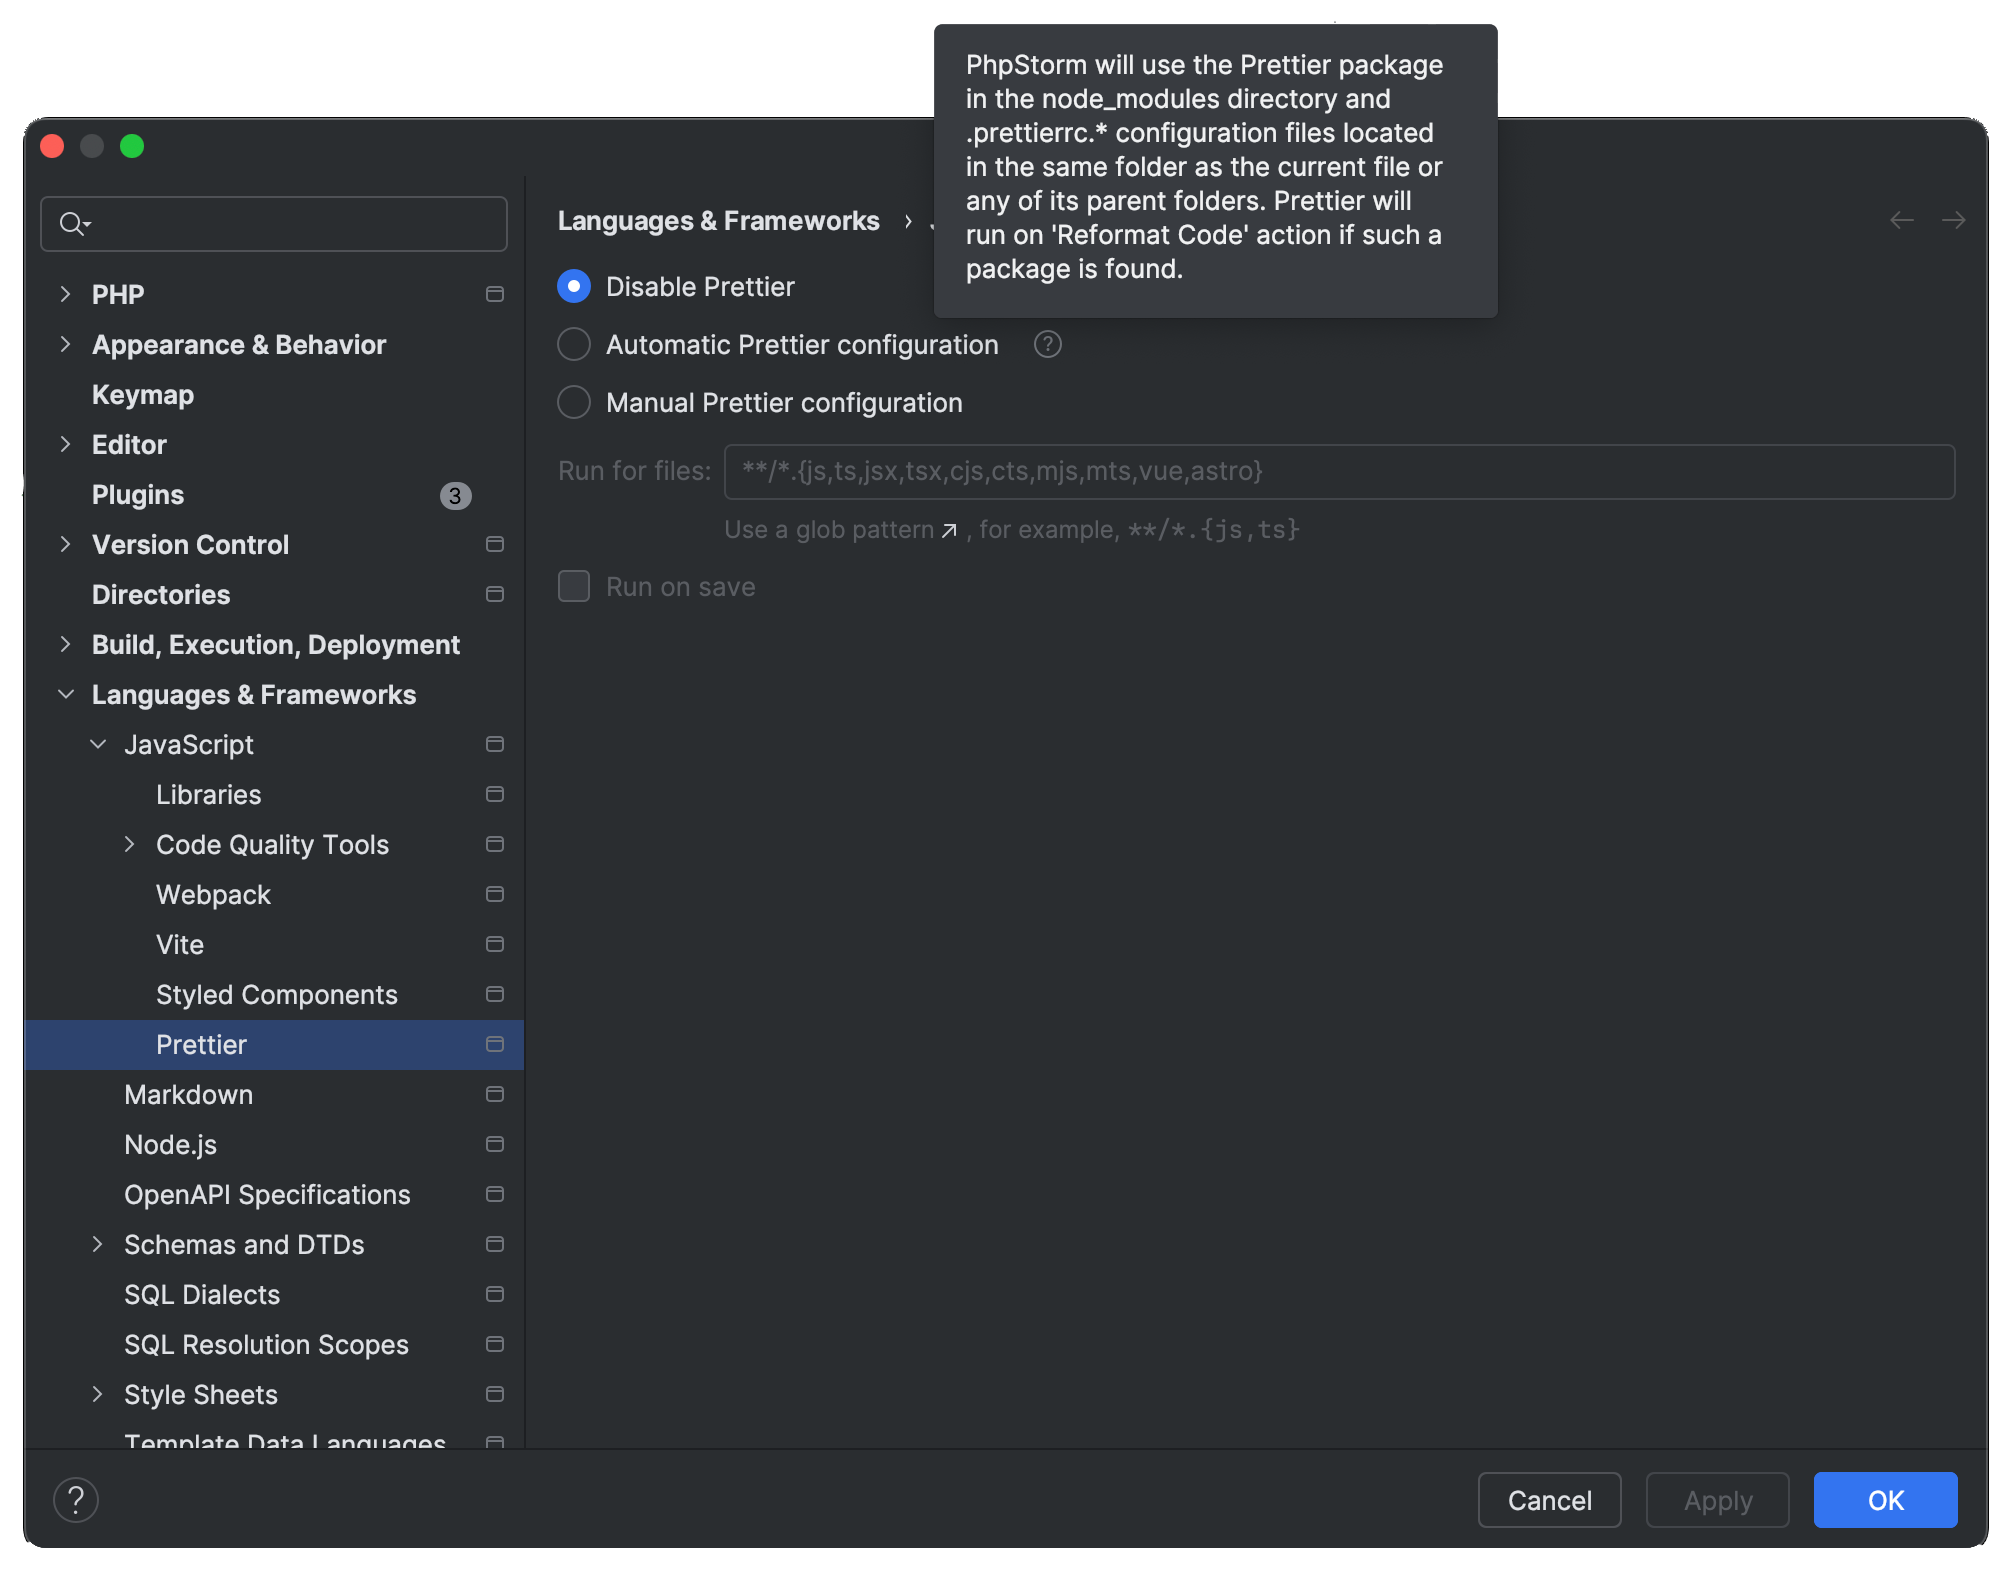Select Manual Prettier configuration radio button
Viewport: 2014px width, 1586px height.
(574, 402)
